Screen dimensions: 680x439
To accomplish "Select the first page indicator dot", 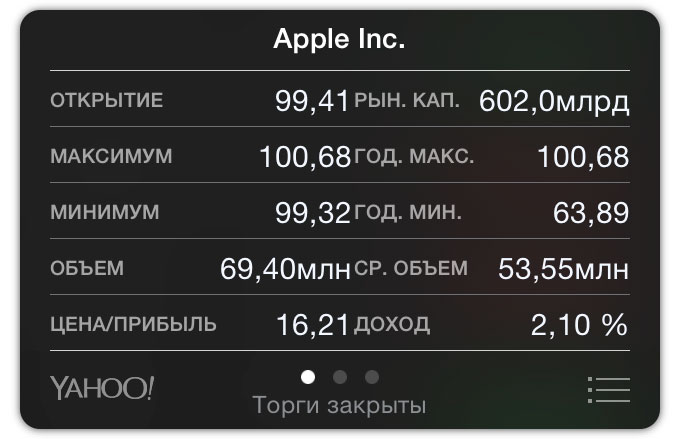I will (308, 377).
